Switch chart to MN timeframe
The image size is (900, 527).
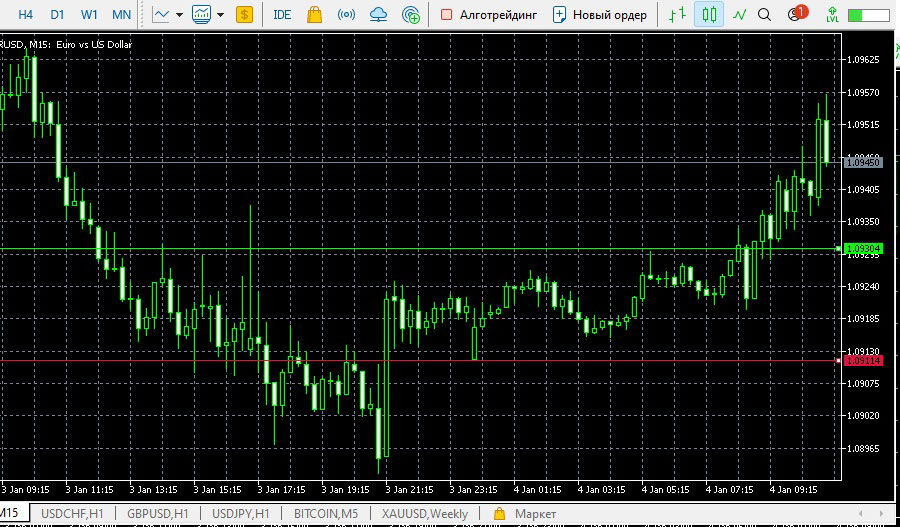(x=121, y=15)
